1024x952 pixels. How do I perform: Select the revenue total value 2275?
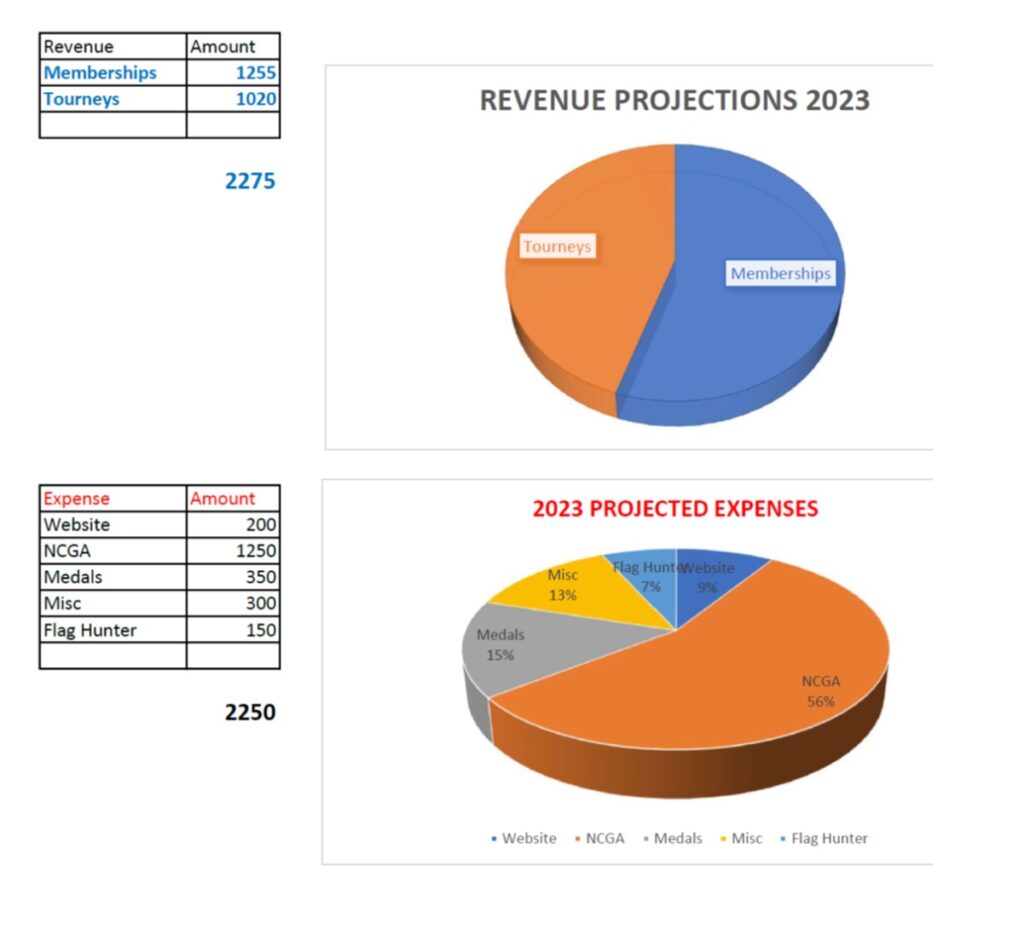[x=250, y=181]
